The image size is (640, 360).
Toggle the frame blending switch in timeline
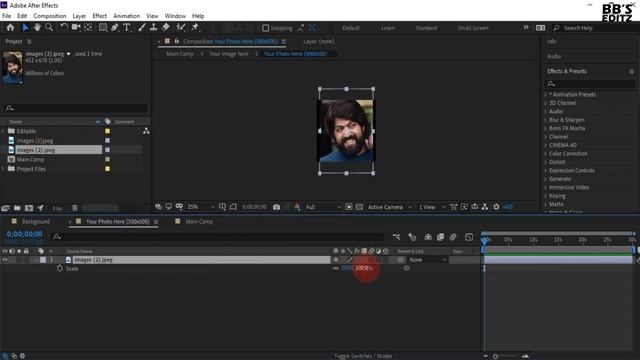point(440,237)
